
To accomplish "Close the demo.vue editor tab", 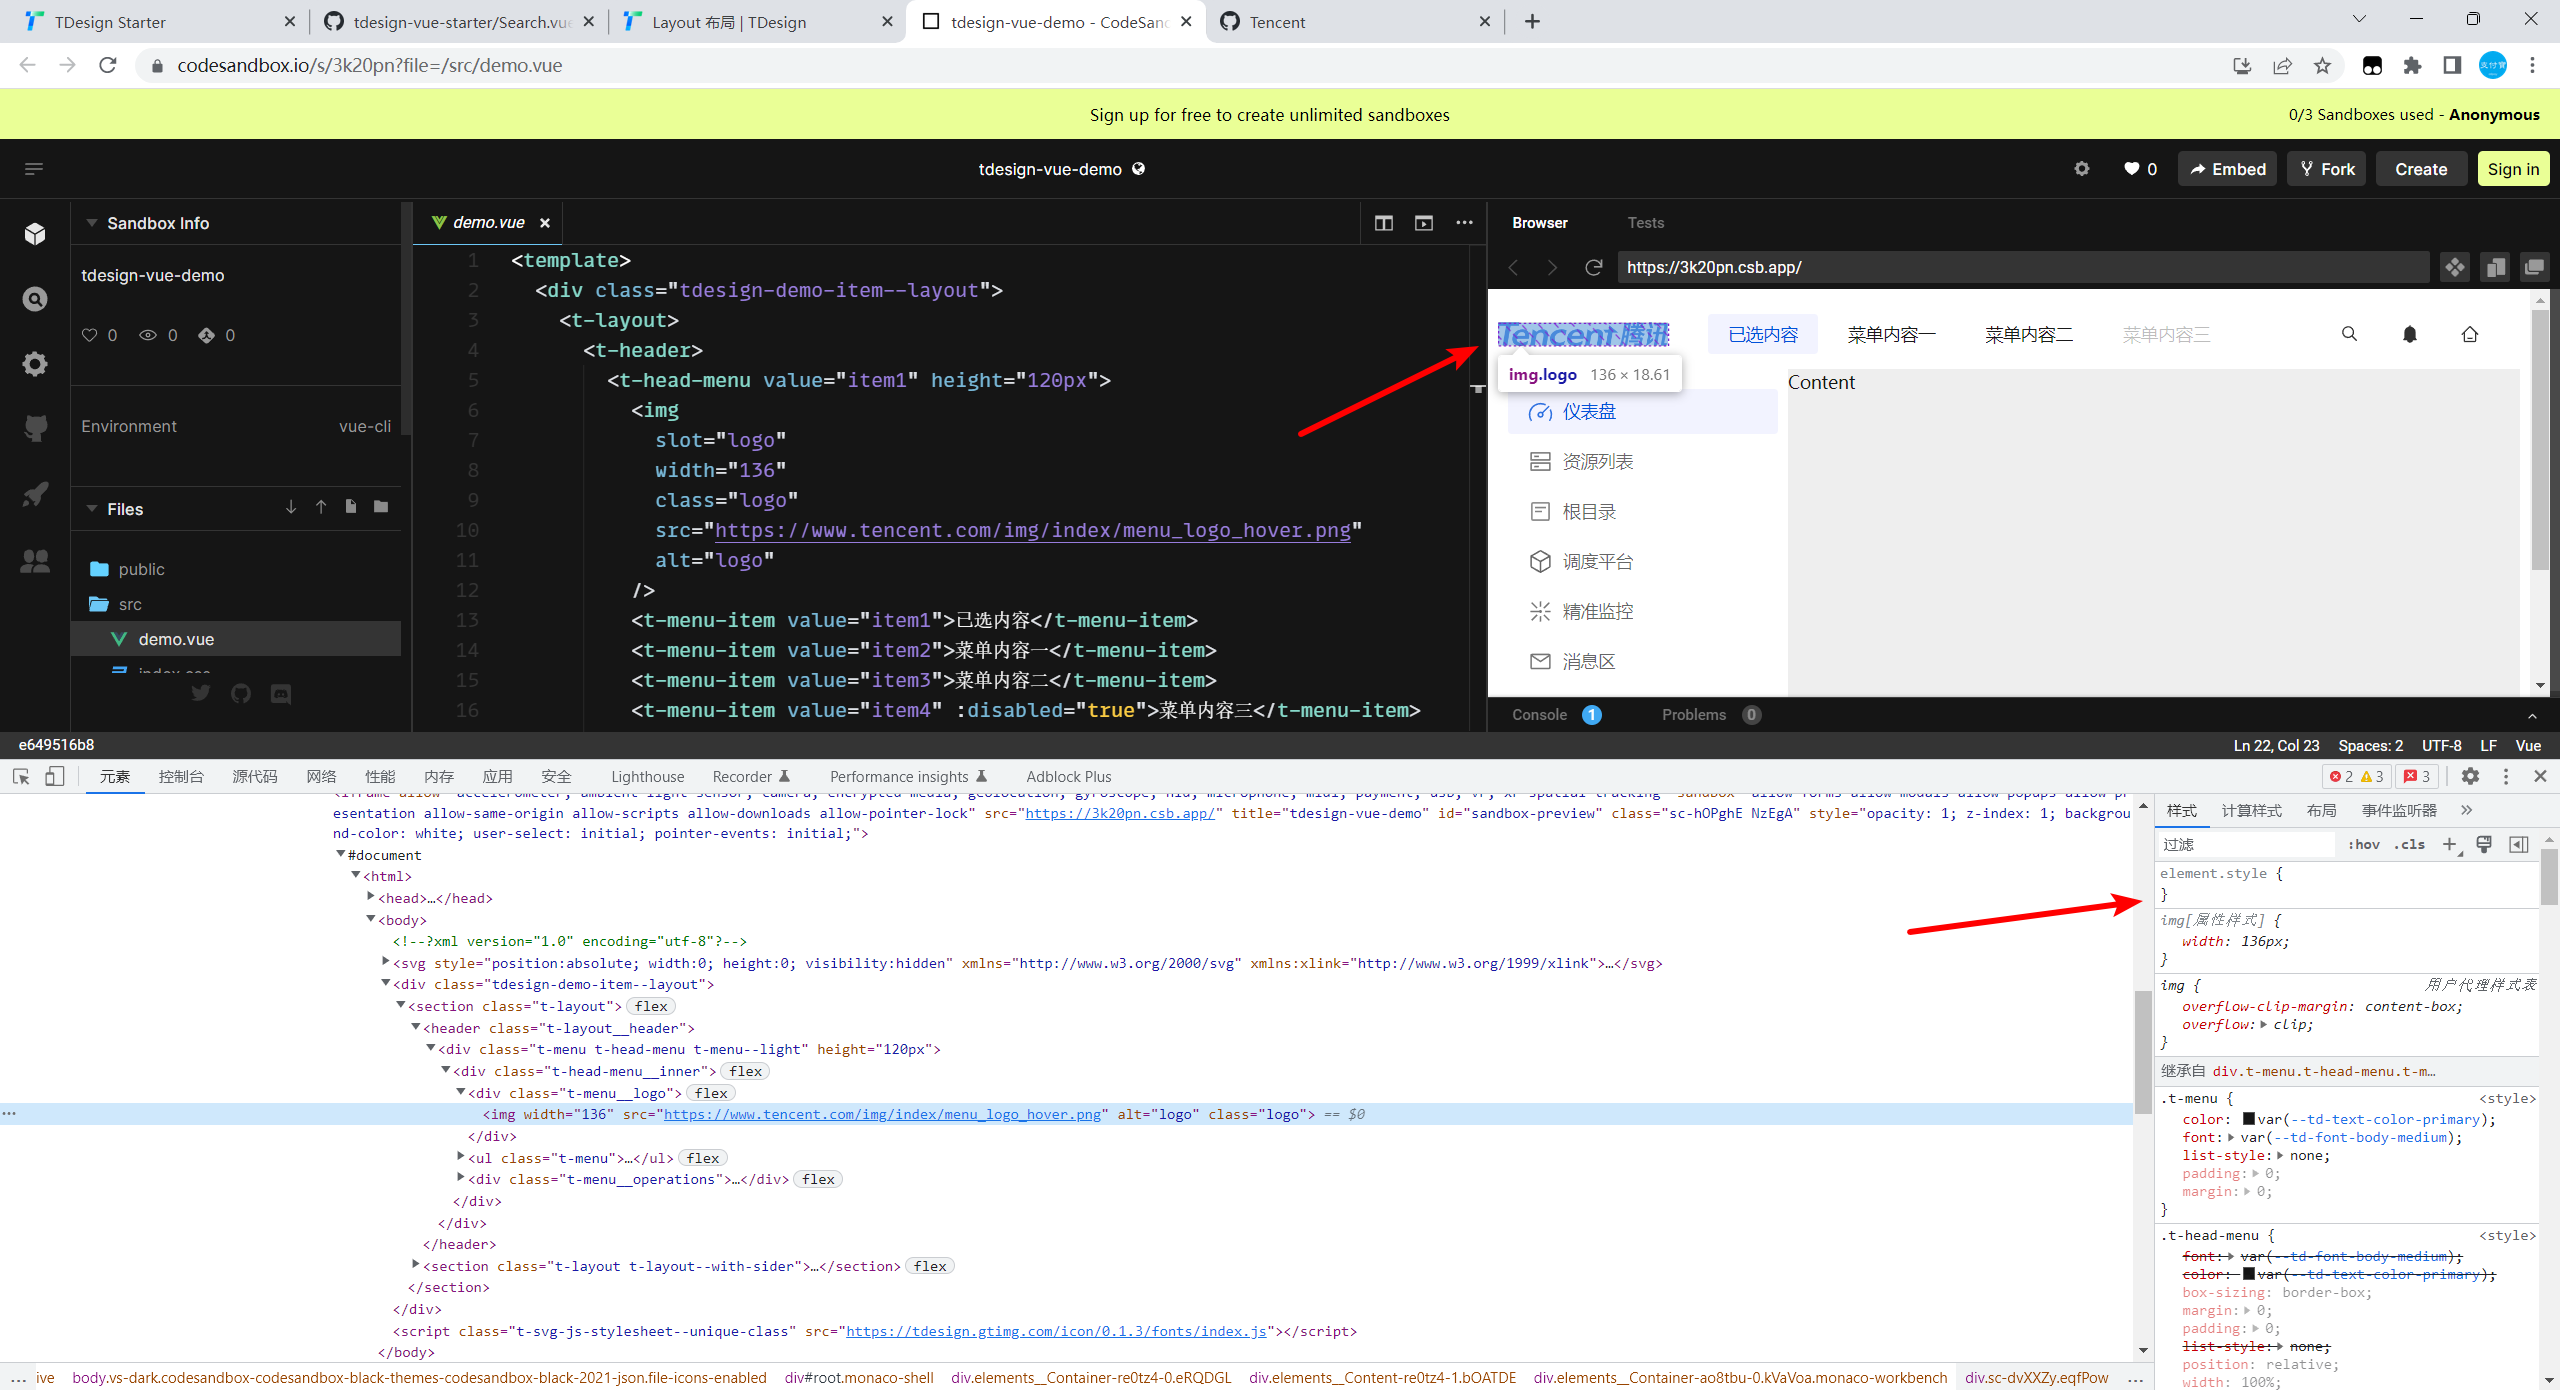I will click(545, 223).
